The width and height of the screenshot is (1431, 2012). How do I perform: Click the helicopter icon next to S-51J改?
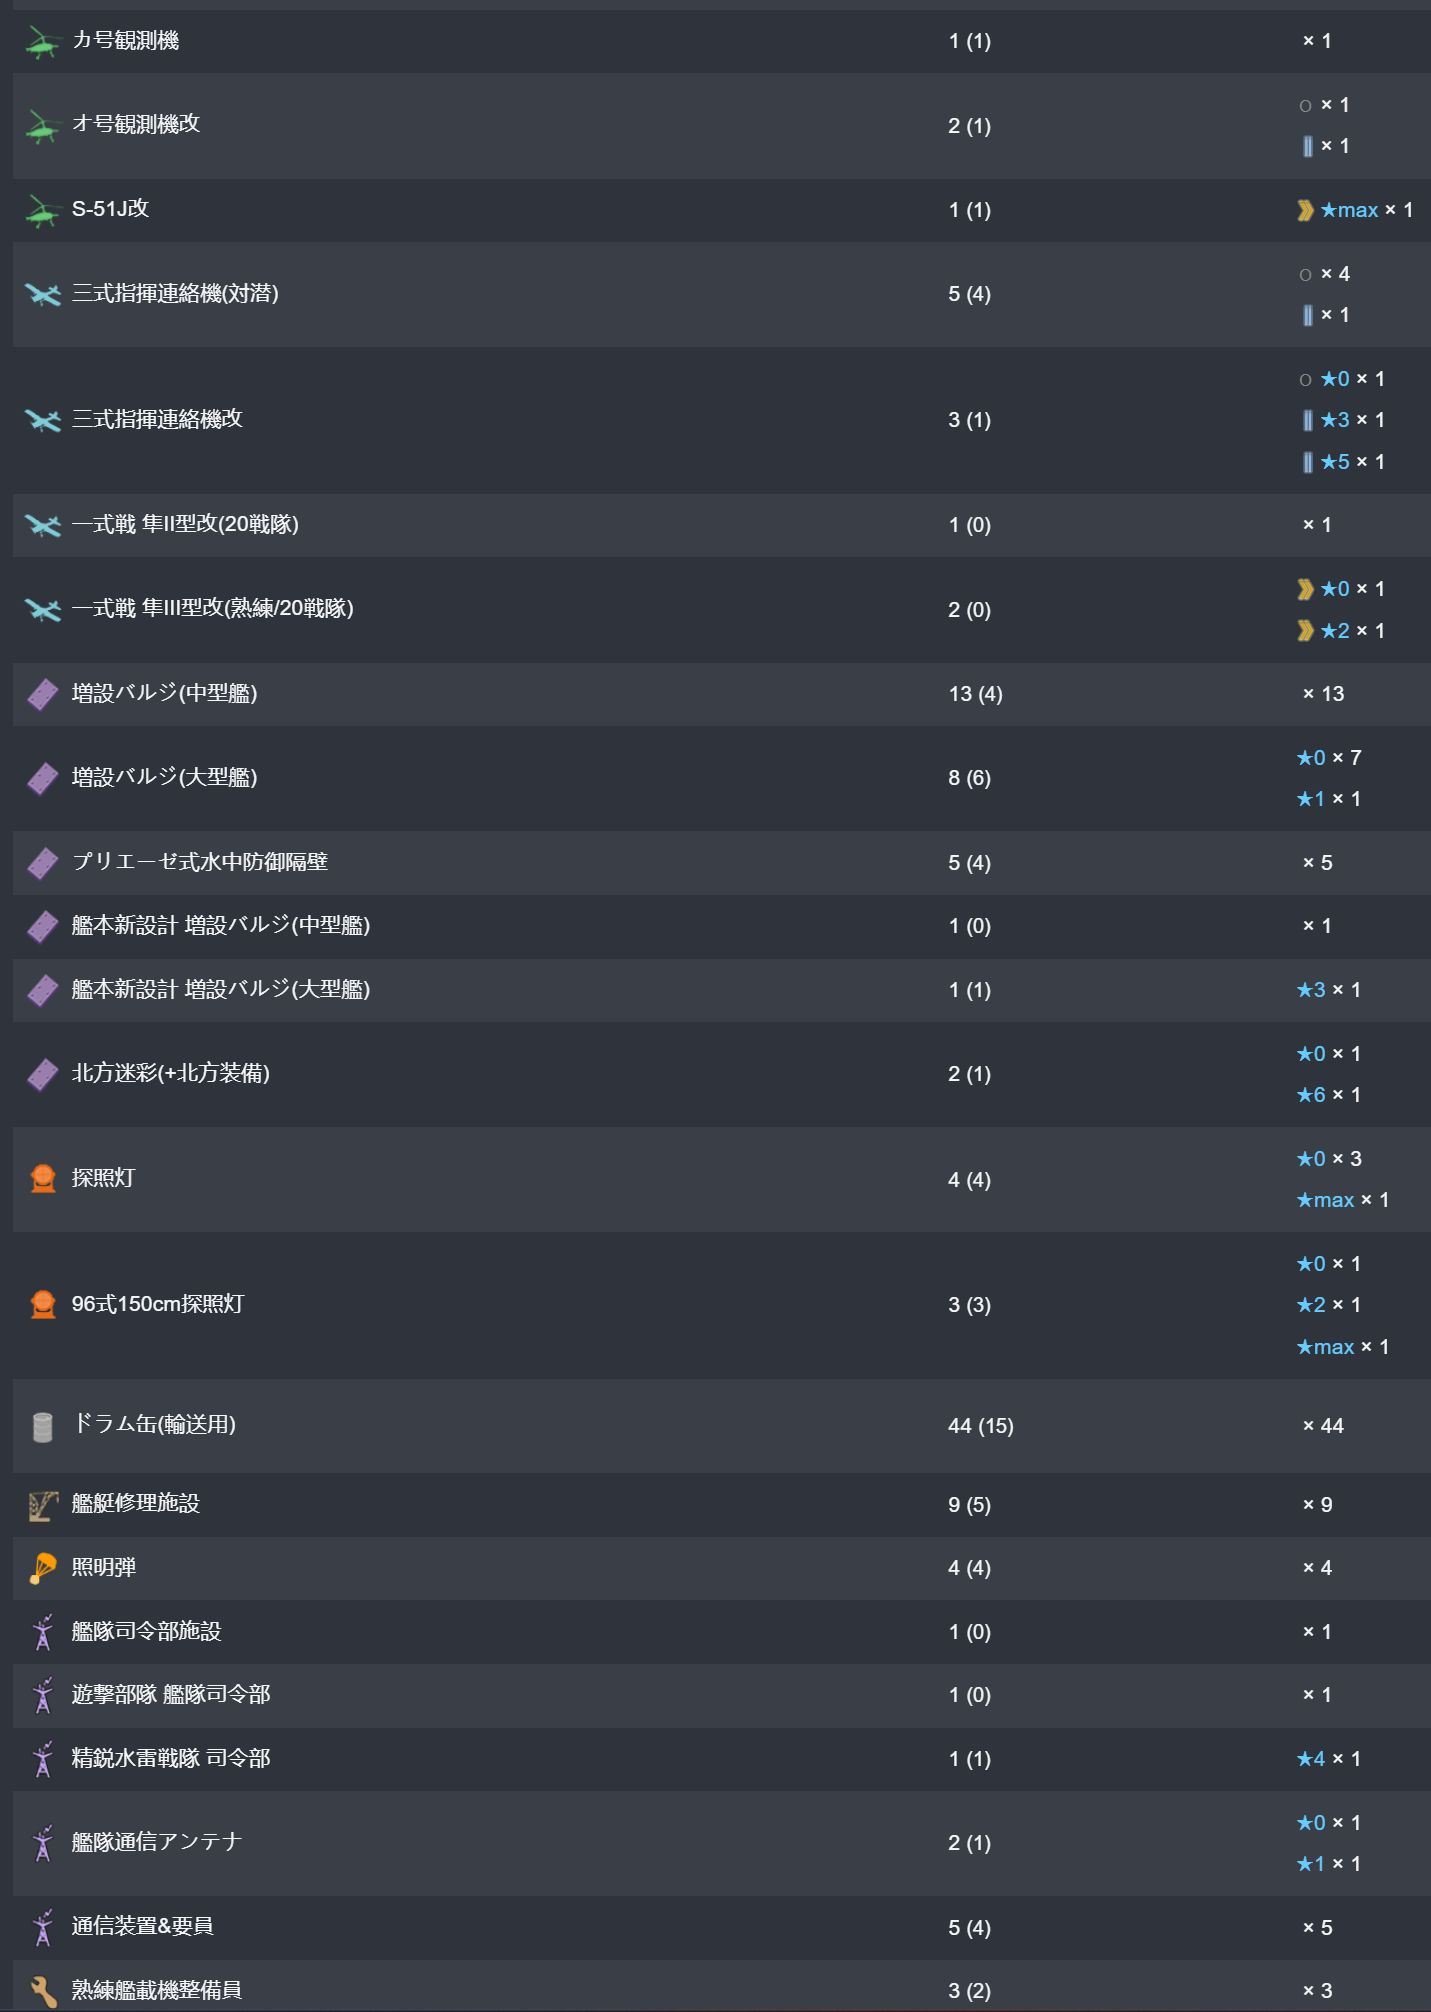[42, 211]
